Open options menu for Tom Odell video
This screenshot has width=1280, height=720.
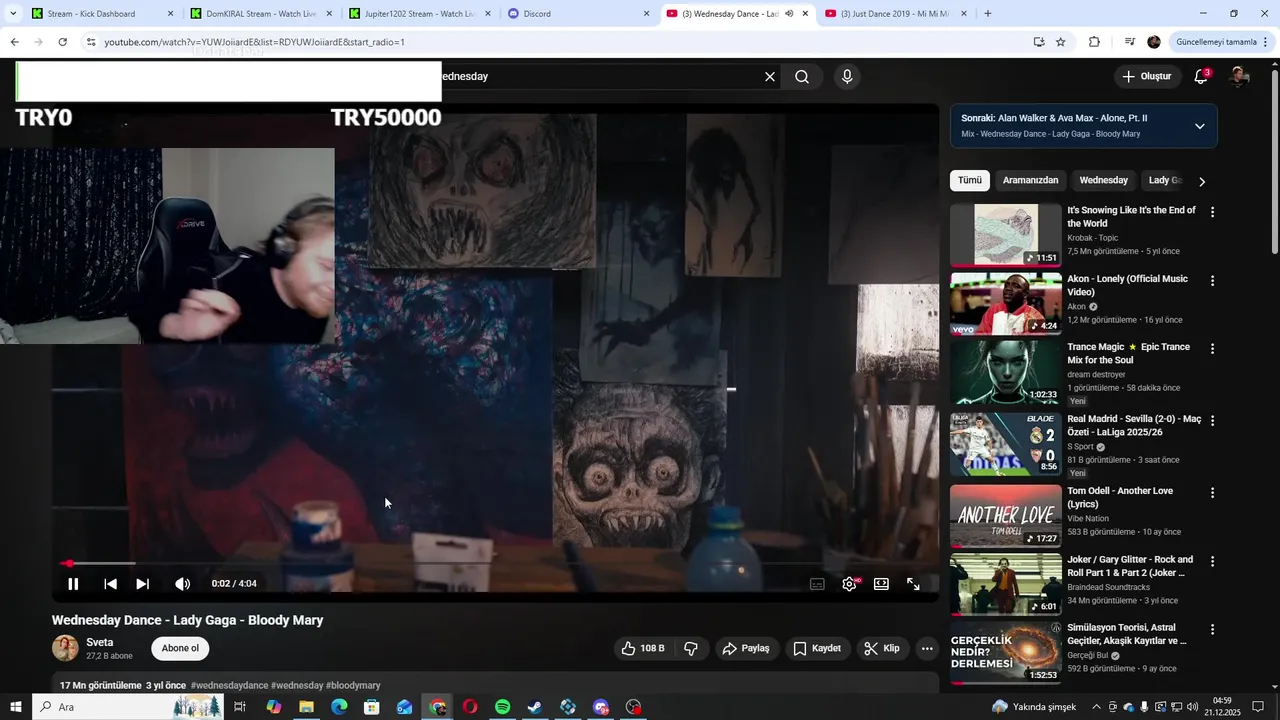pyautogui.click(x=1212, y=493)
